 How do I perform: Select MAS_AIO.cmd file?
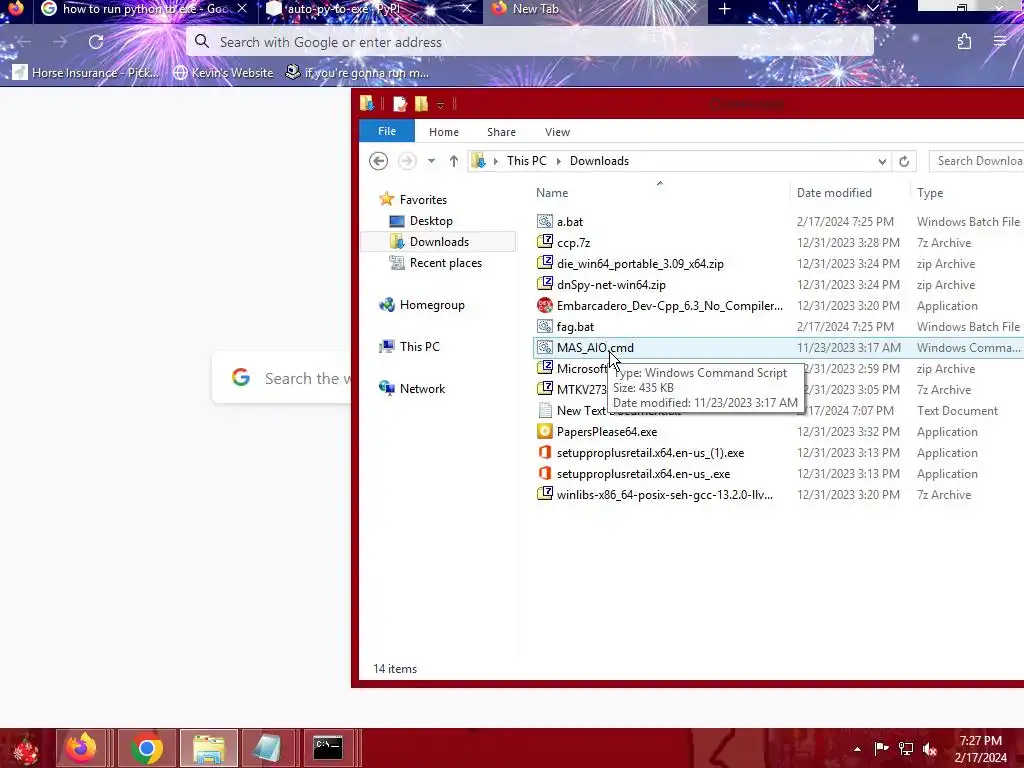pyautogui.click(x=595, y=347)
